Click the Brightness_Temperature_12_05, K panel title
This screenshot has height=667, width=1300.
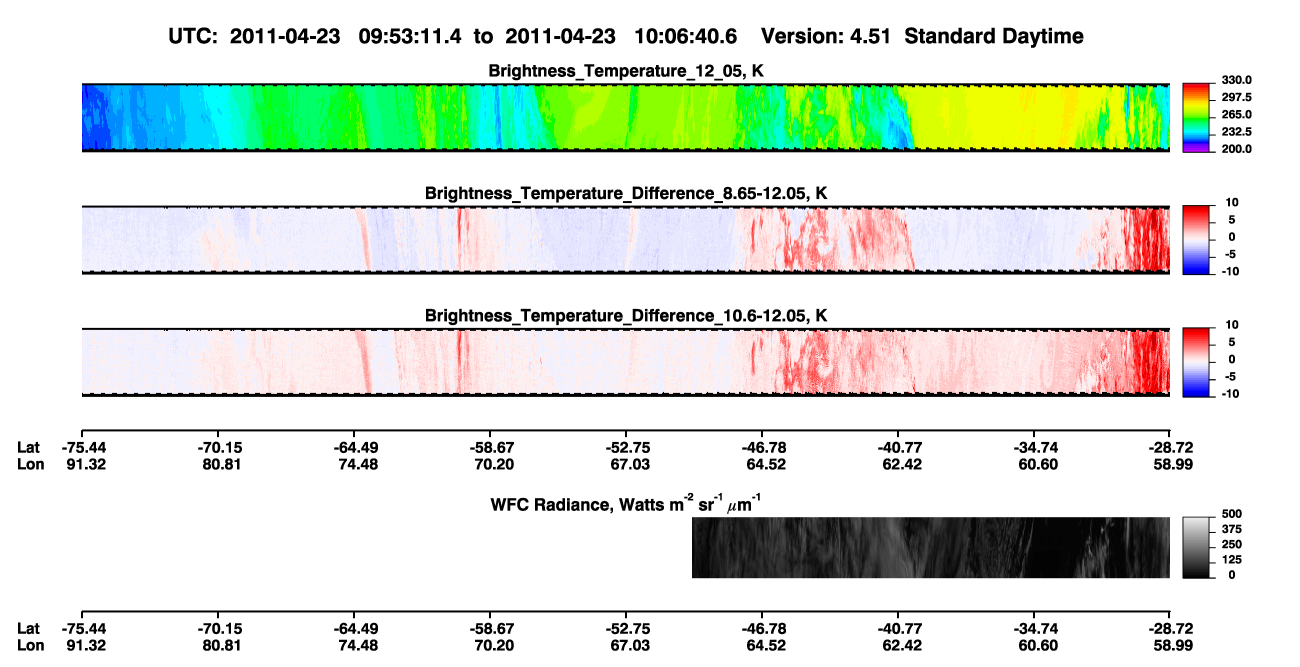626,71
